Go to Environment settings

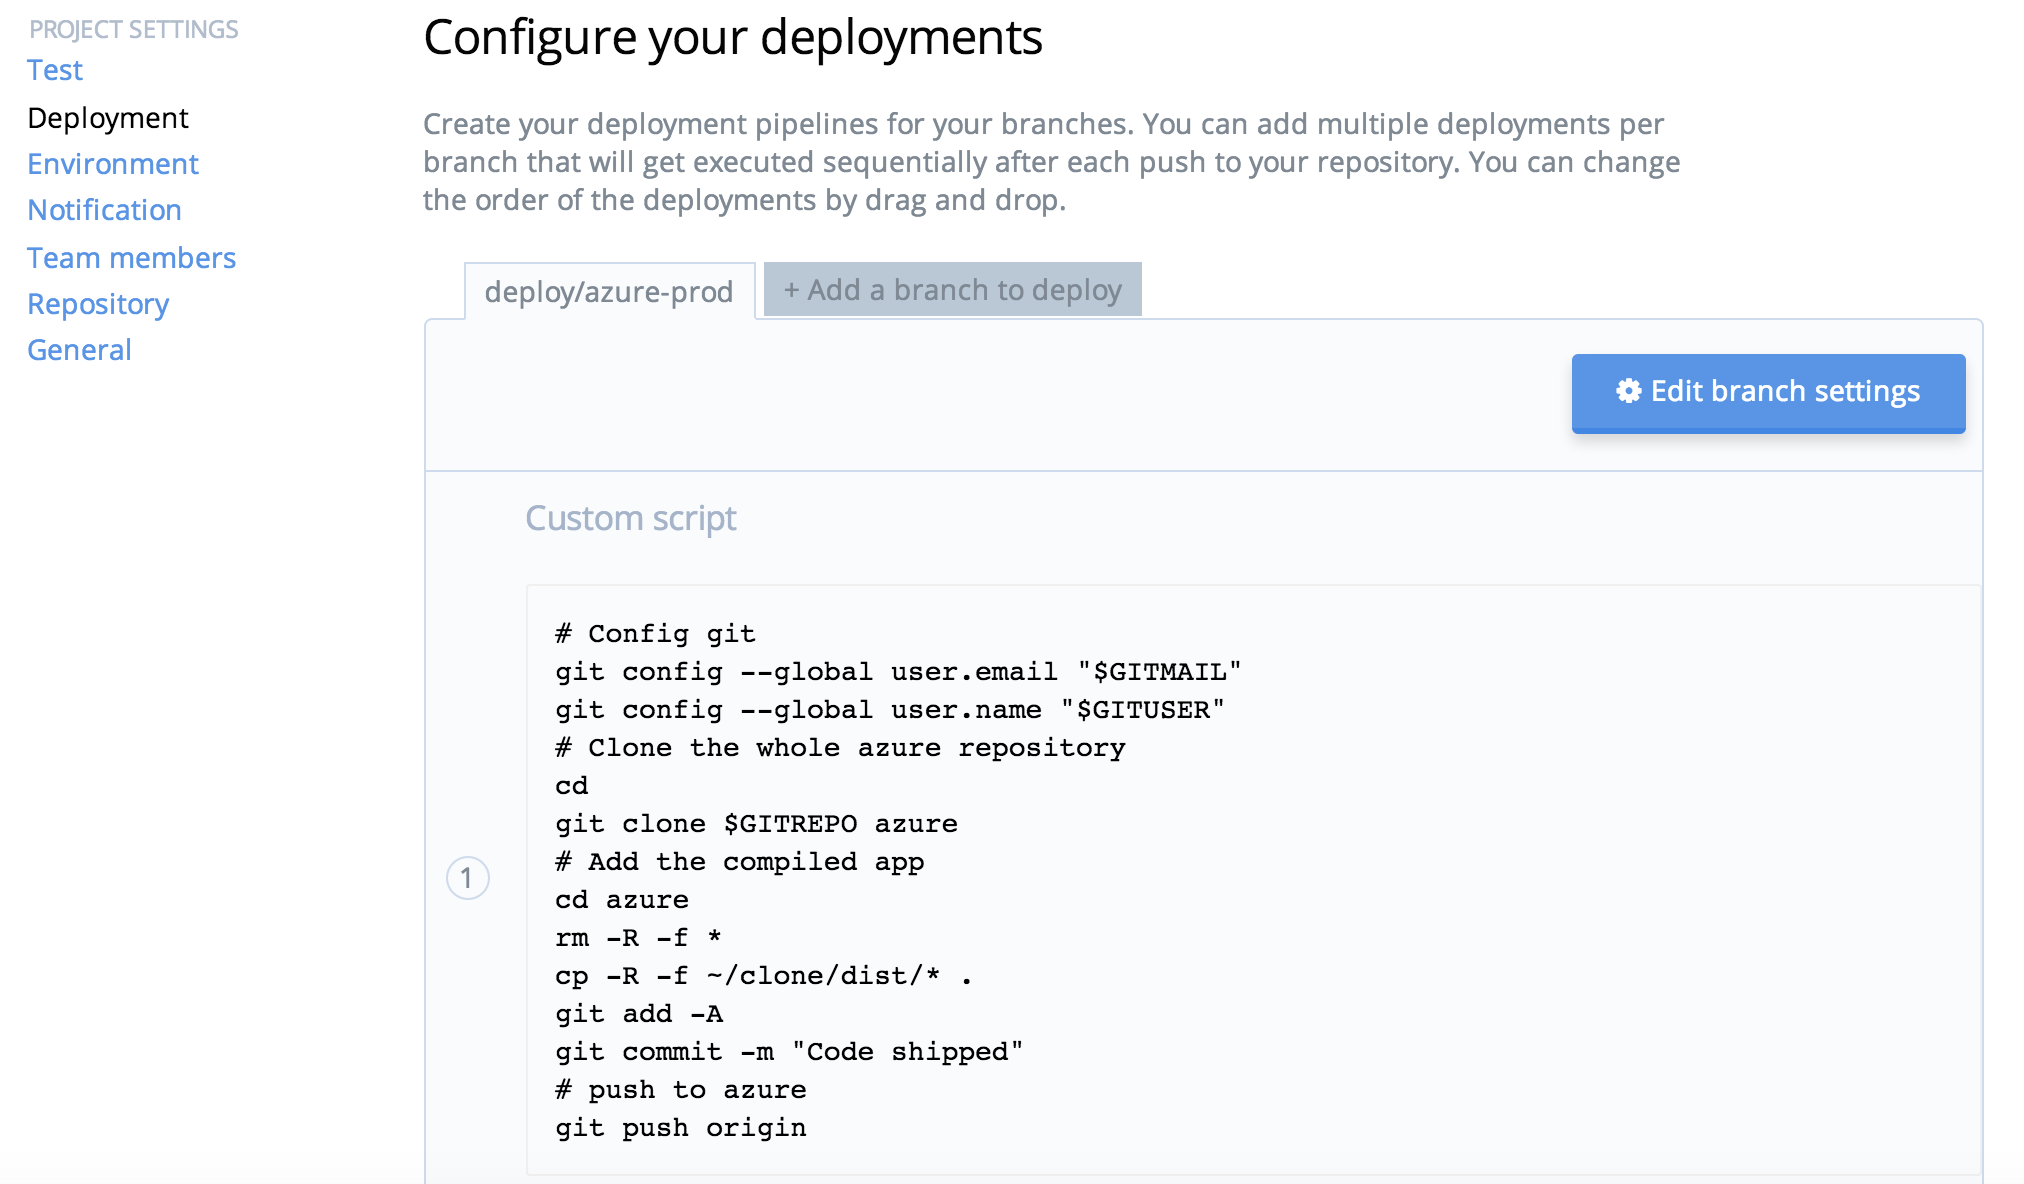[x=113, y=164]
